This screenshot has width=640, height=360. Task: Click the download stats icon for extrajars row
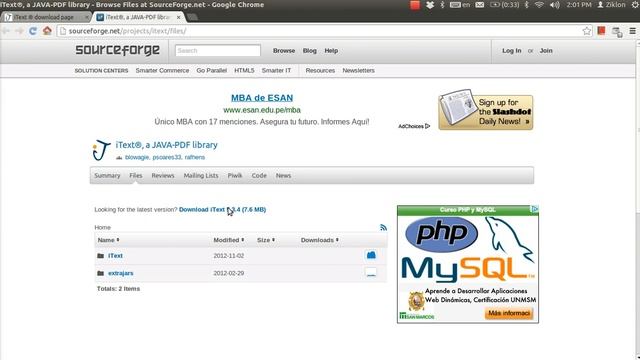[371, 273]
